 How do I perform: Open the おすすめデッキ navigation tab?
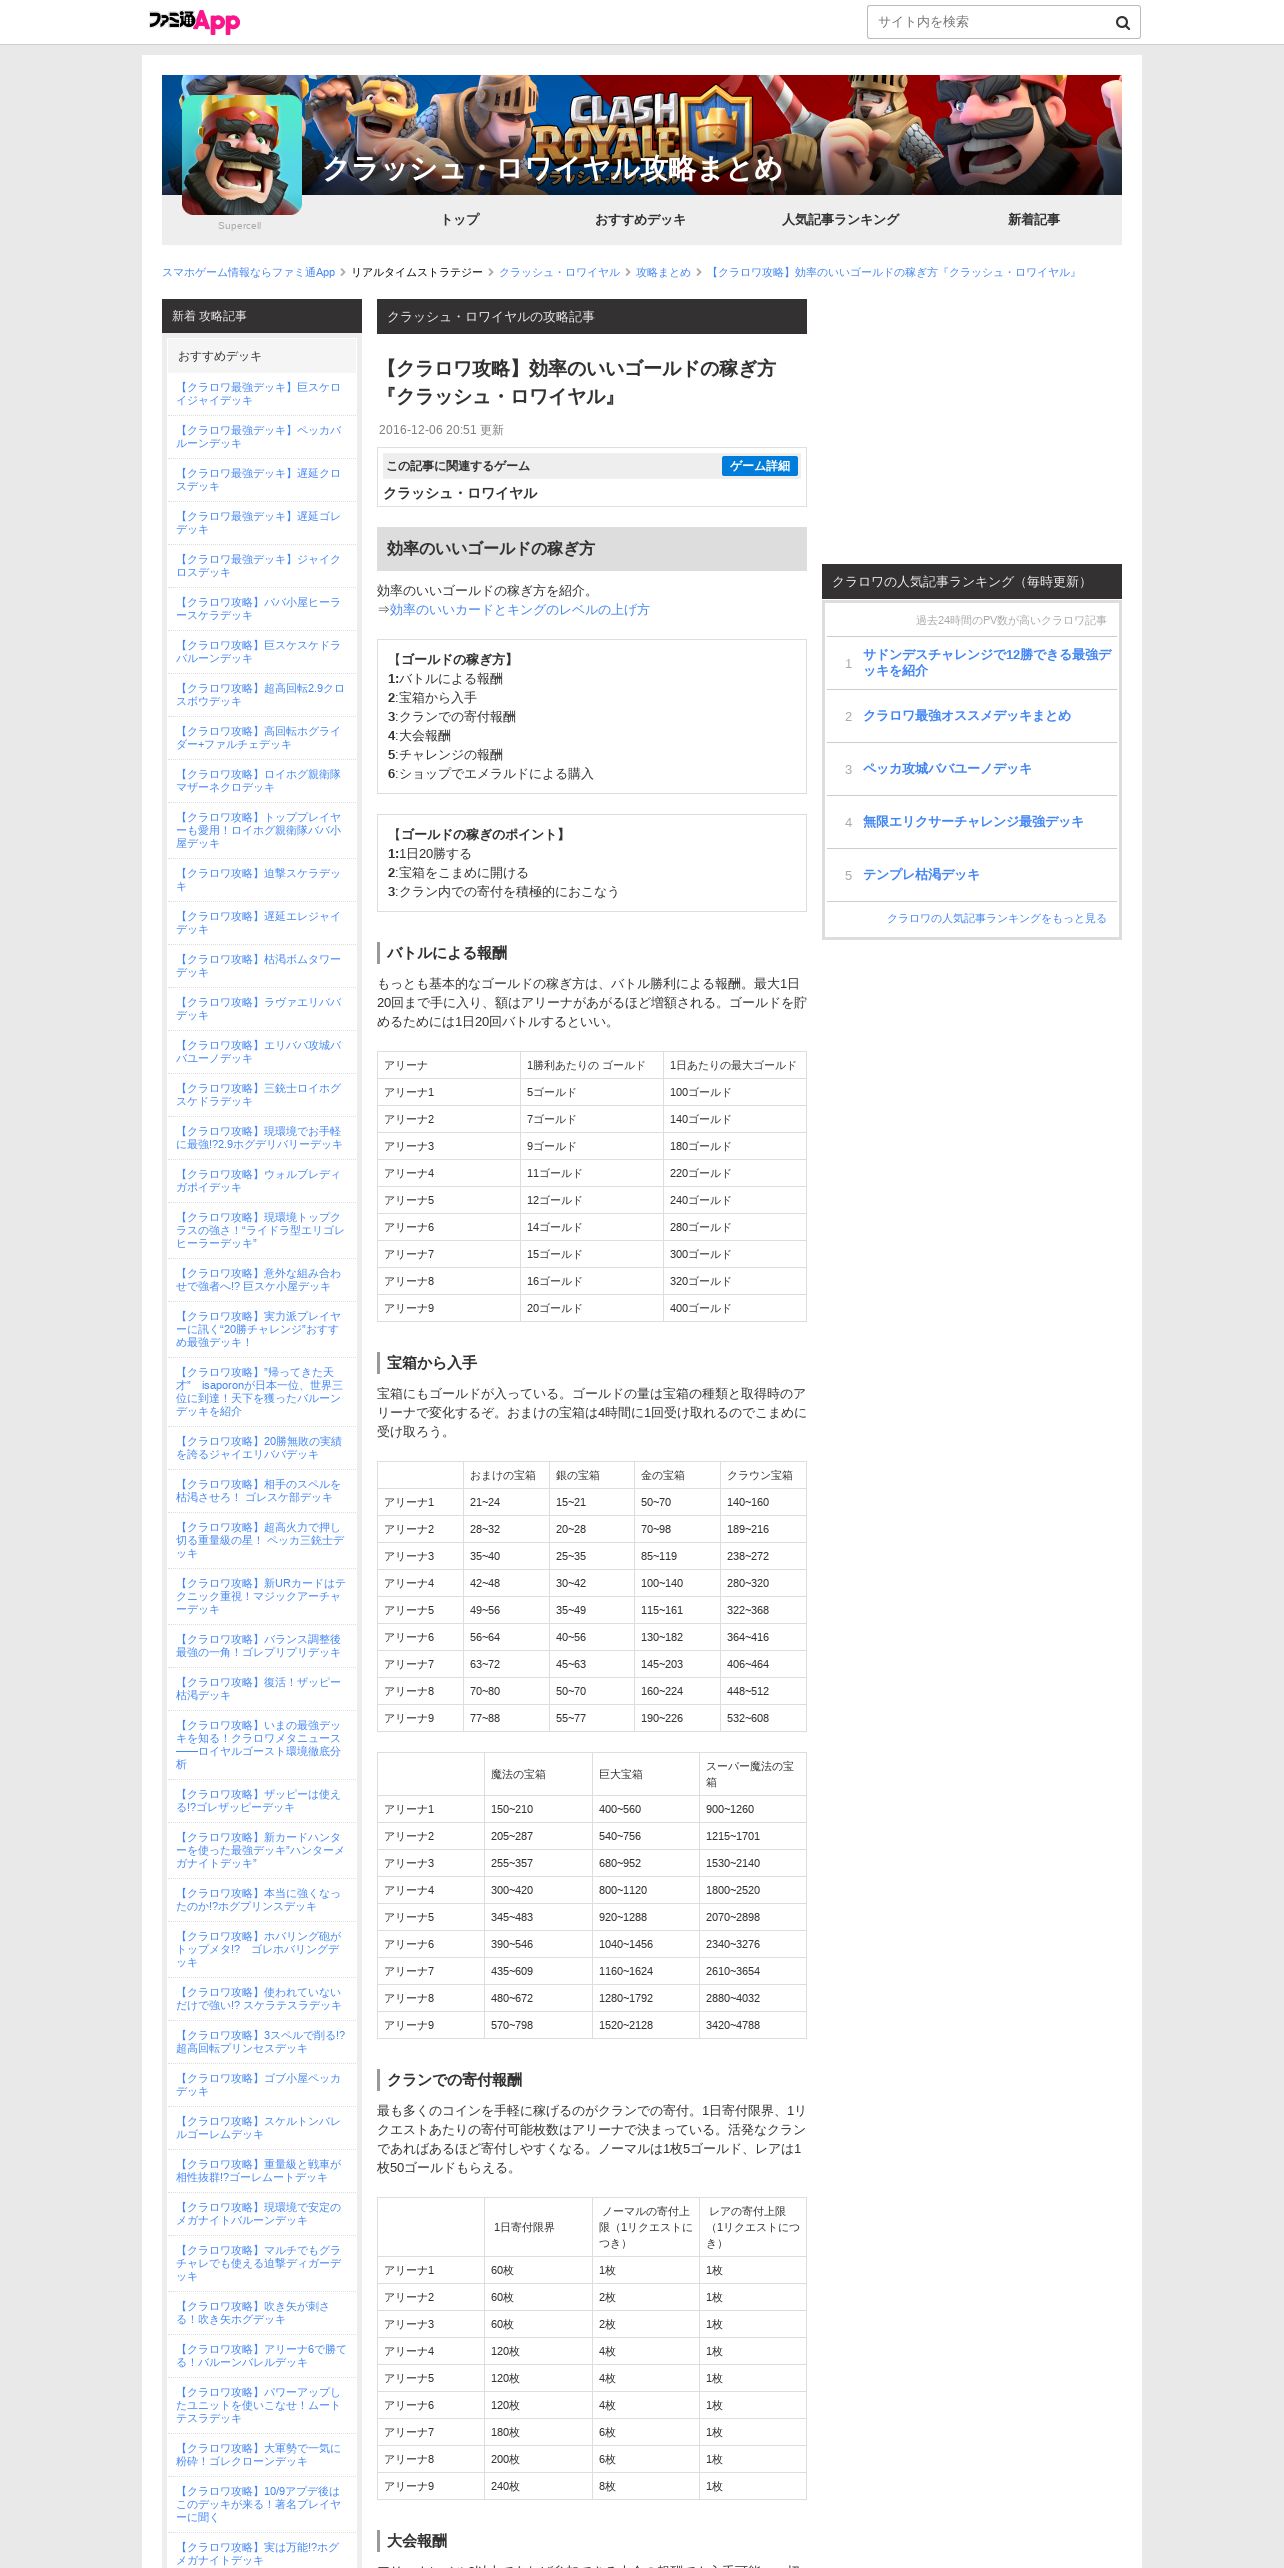pyautogui.click(x=640, y=219)
